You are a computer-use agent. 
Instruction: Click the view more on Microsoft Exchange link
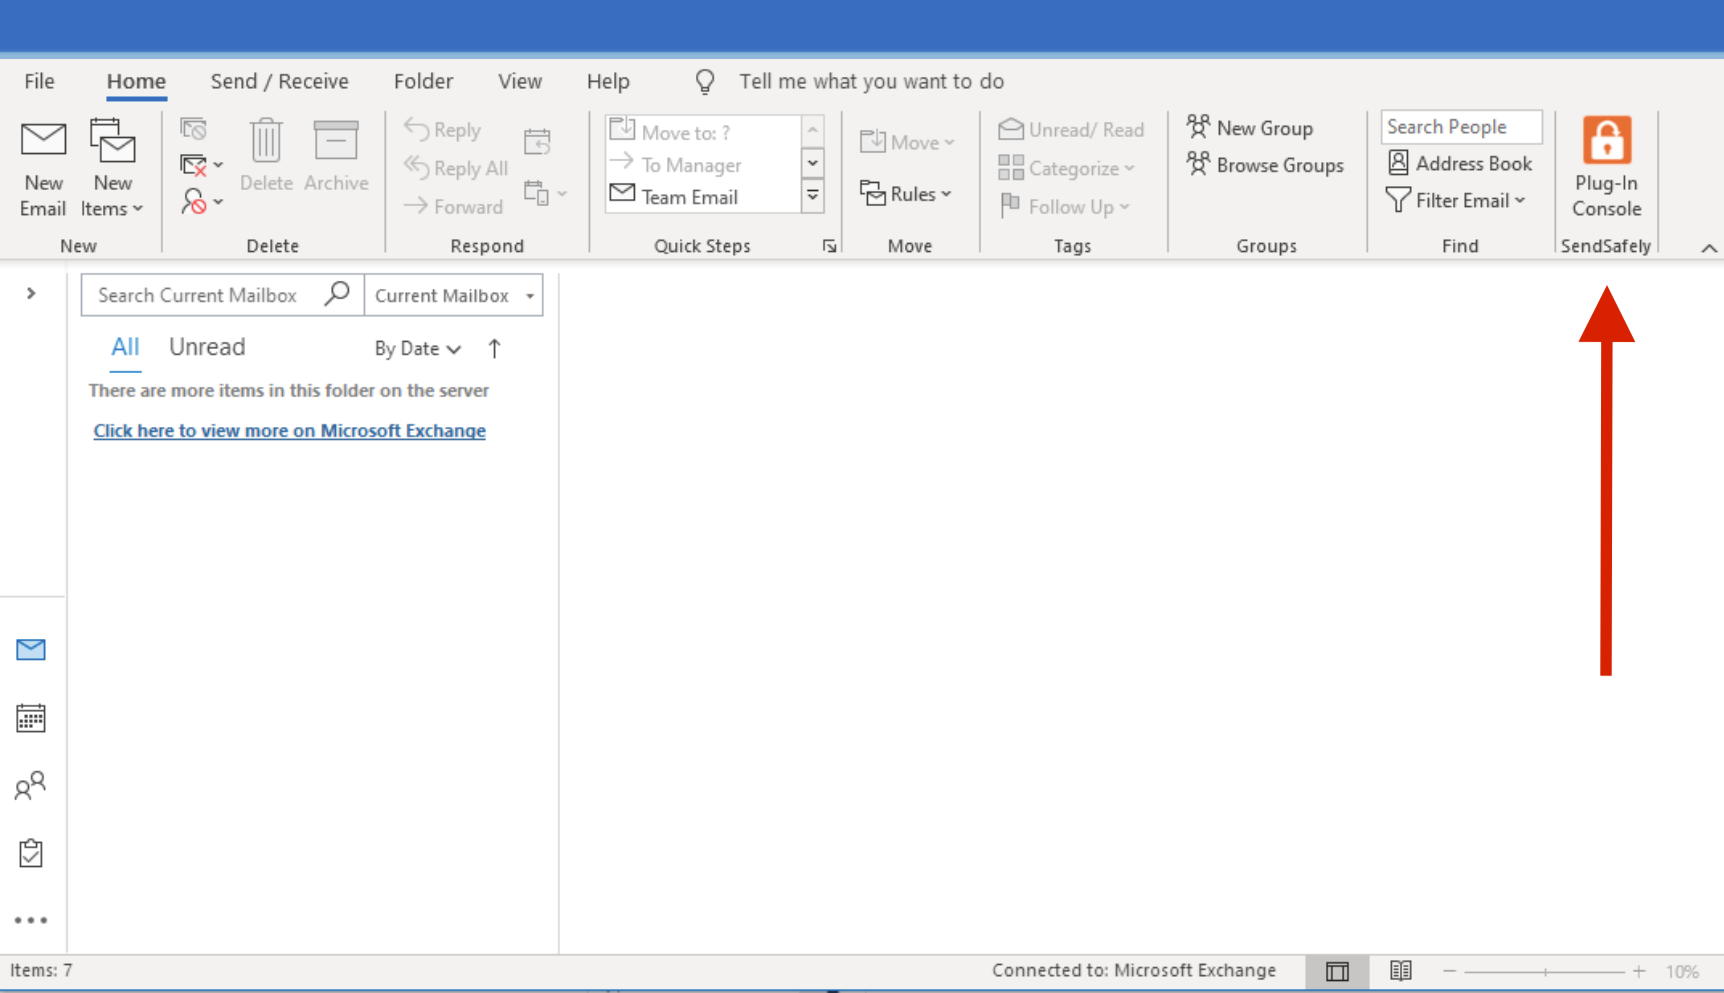coord(289,430)
